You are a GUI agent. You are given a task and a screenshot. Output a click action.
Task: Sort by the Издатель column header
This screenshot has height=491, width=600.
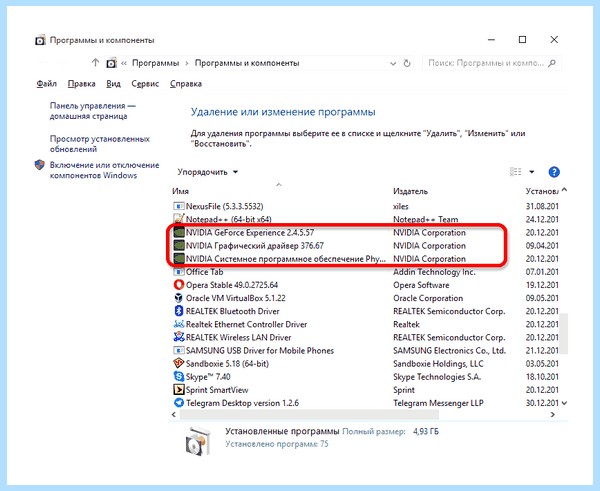410,191
